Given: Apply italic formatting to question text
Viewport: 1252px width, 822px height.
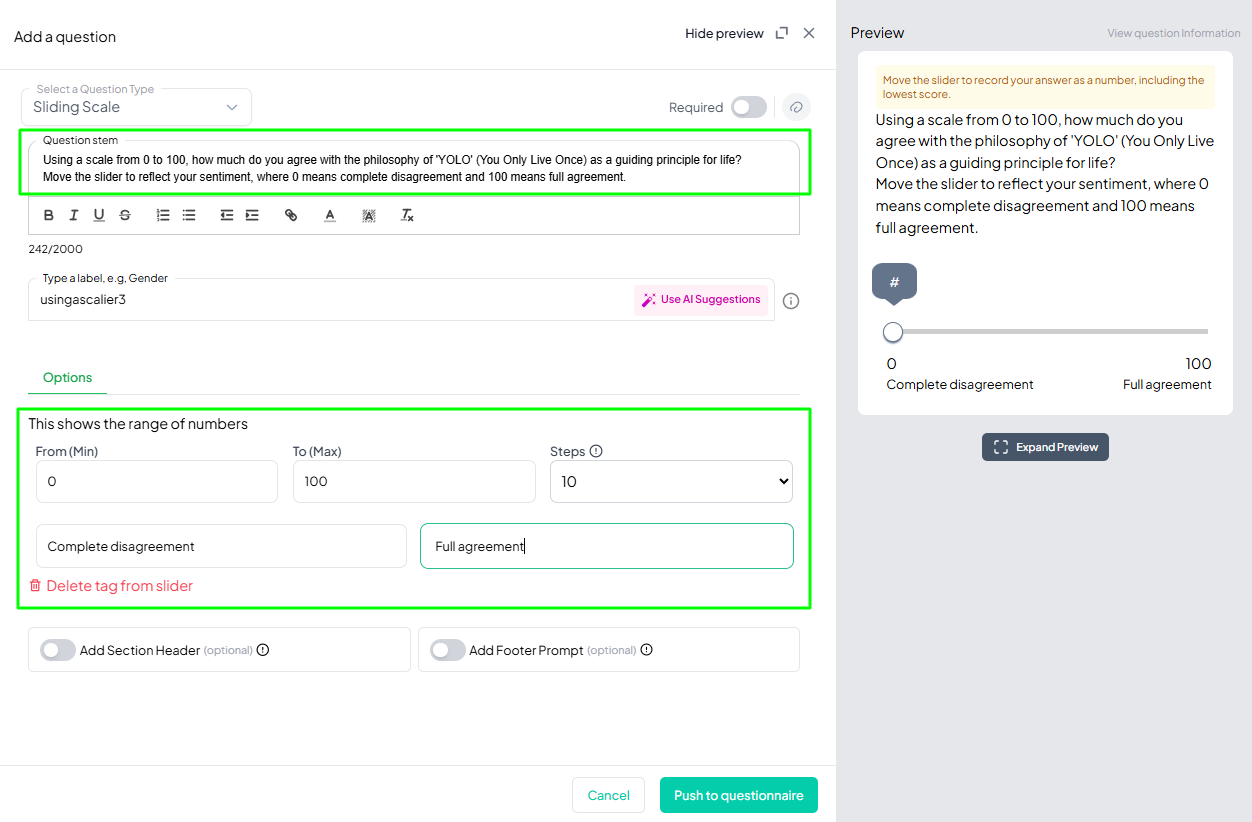Looking at the screenshot, I should click(x=74, y=215).
